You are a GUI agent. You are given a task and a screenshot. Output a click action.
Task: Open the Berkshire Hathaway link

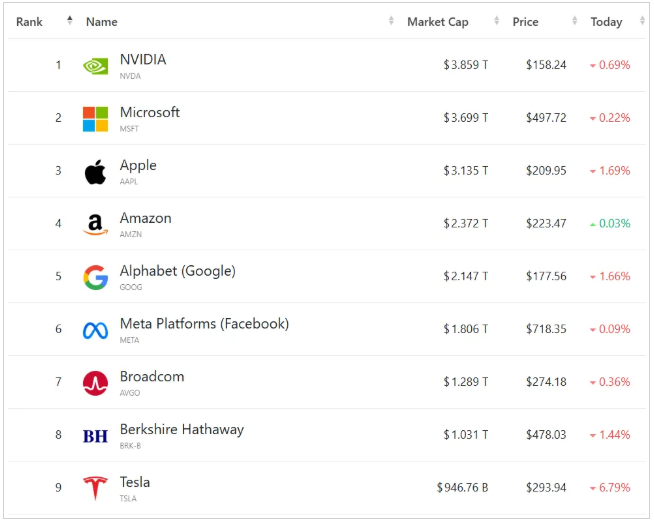[181, 430]
